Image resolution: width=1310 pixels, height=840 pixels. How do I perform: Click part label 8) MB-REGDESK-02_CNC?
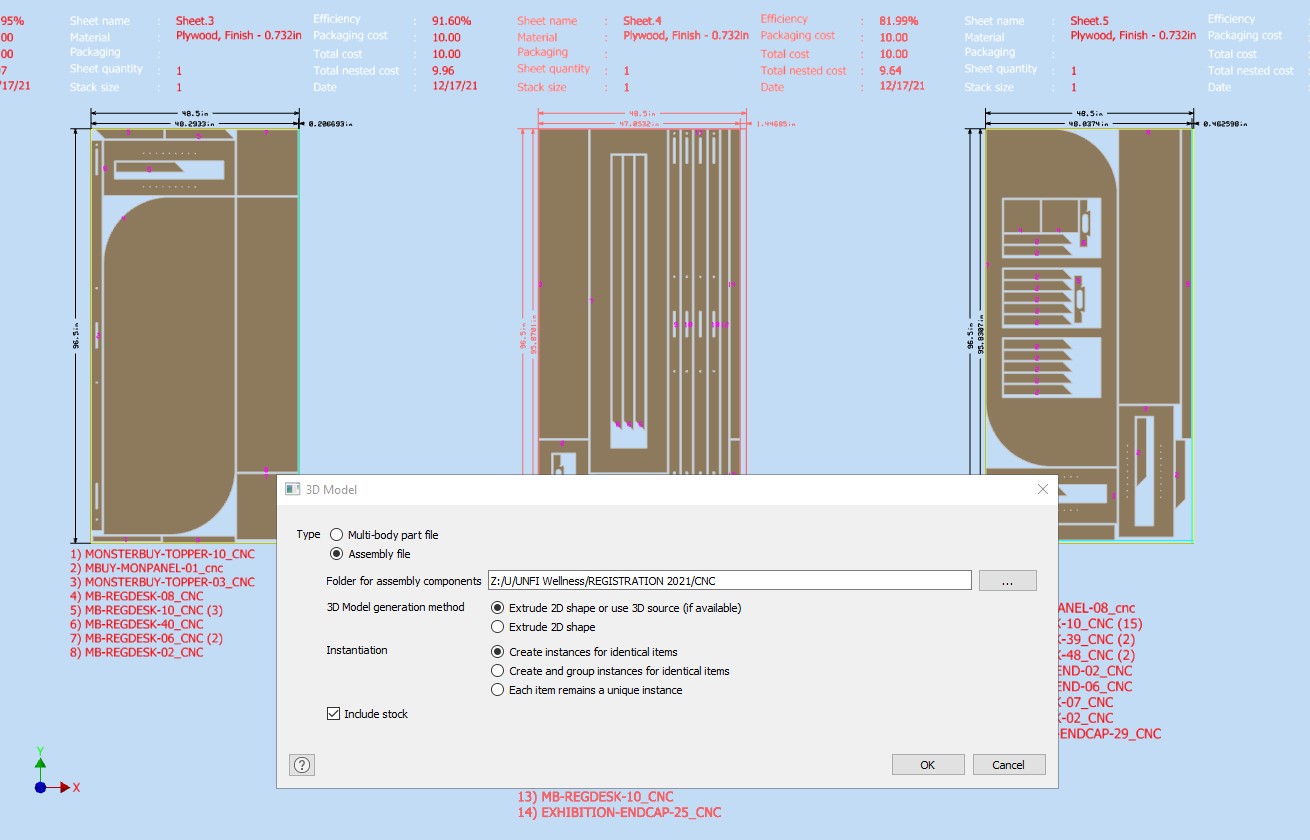click(136, 652)
